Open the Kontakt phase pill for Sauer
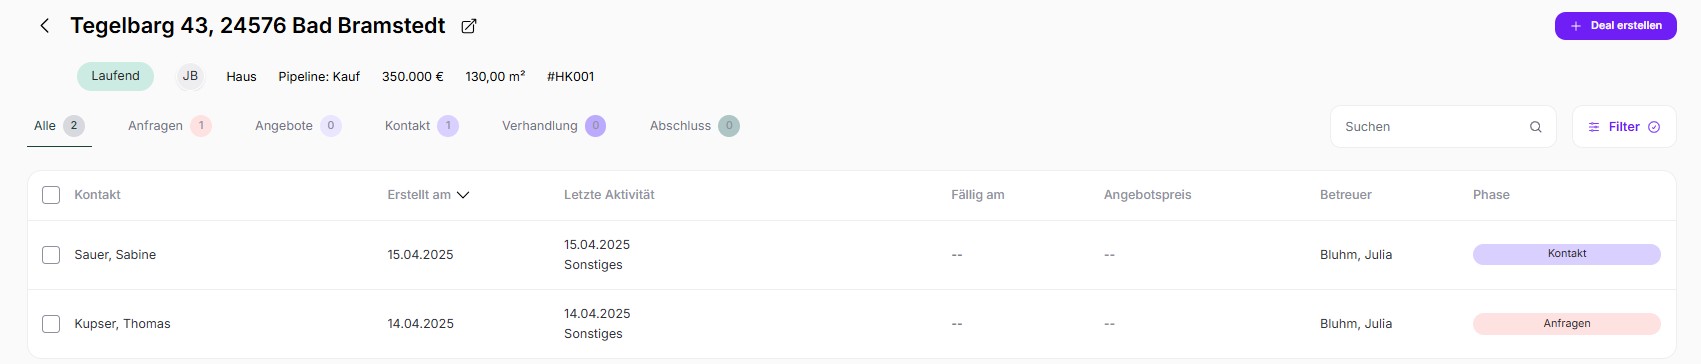 [1566, 254]
